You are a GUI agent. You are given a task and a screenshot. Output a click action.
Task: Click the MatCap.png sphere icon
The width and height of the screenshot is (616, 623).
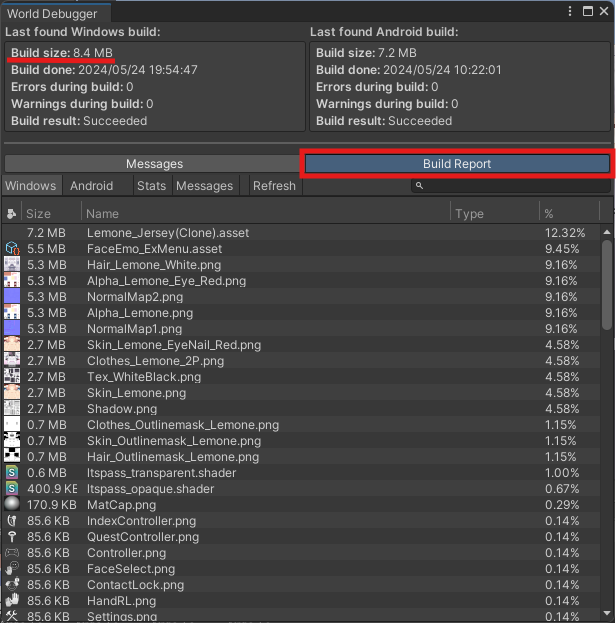pos(12,504)
